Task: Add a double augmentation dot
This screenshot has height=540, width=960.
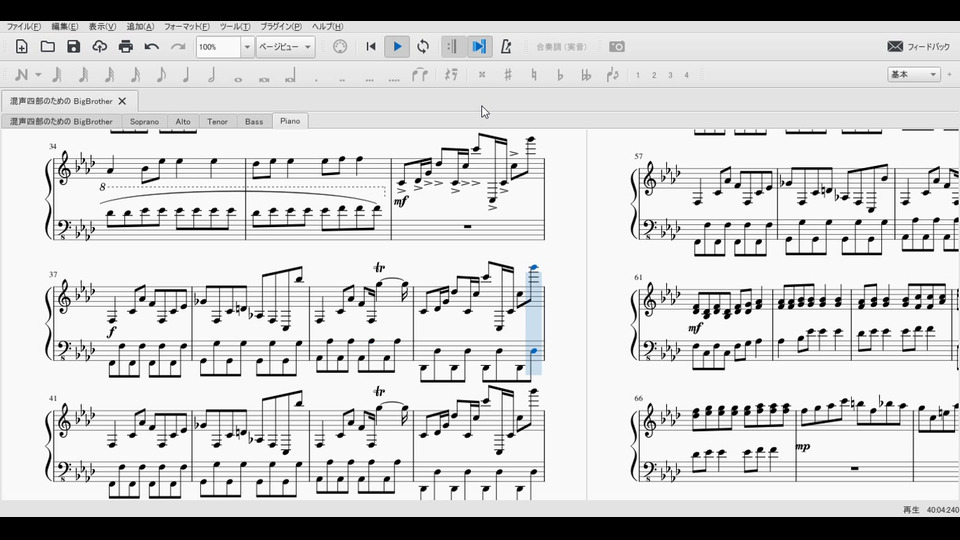Action: pyautogui.click(x=342, y=79)
